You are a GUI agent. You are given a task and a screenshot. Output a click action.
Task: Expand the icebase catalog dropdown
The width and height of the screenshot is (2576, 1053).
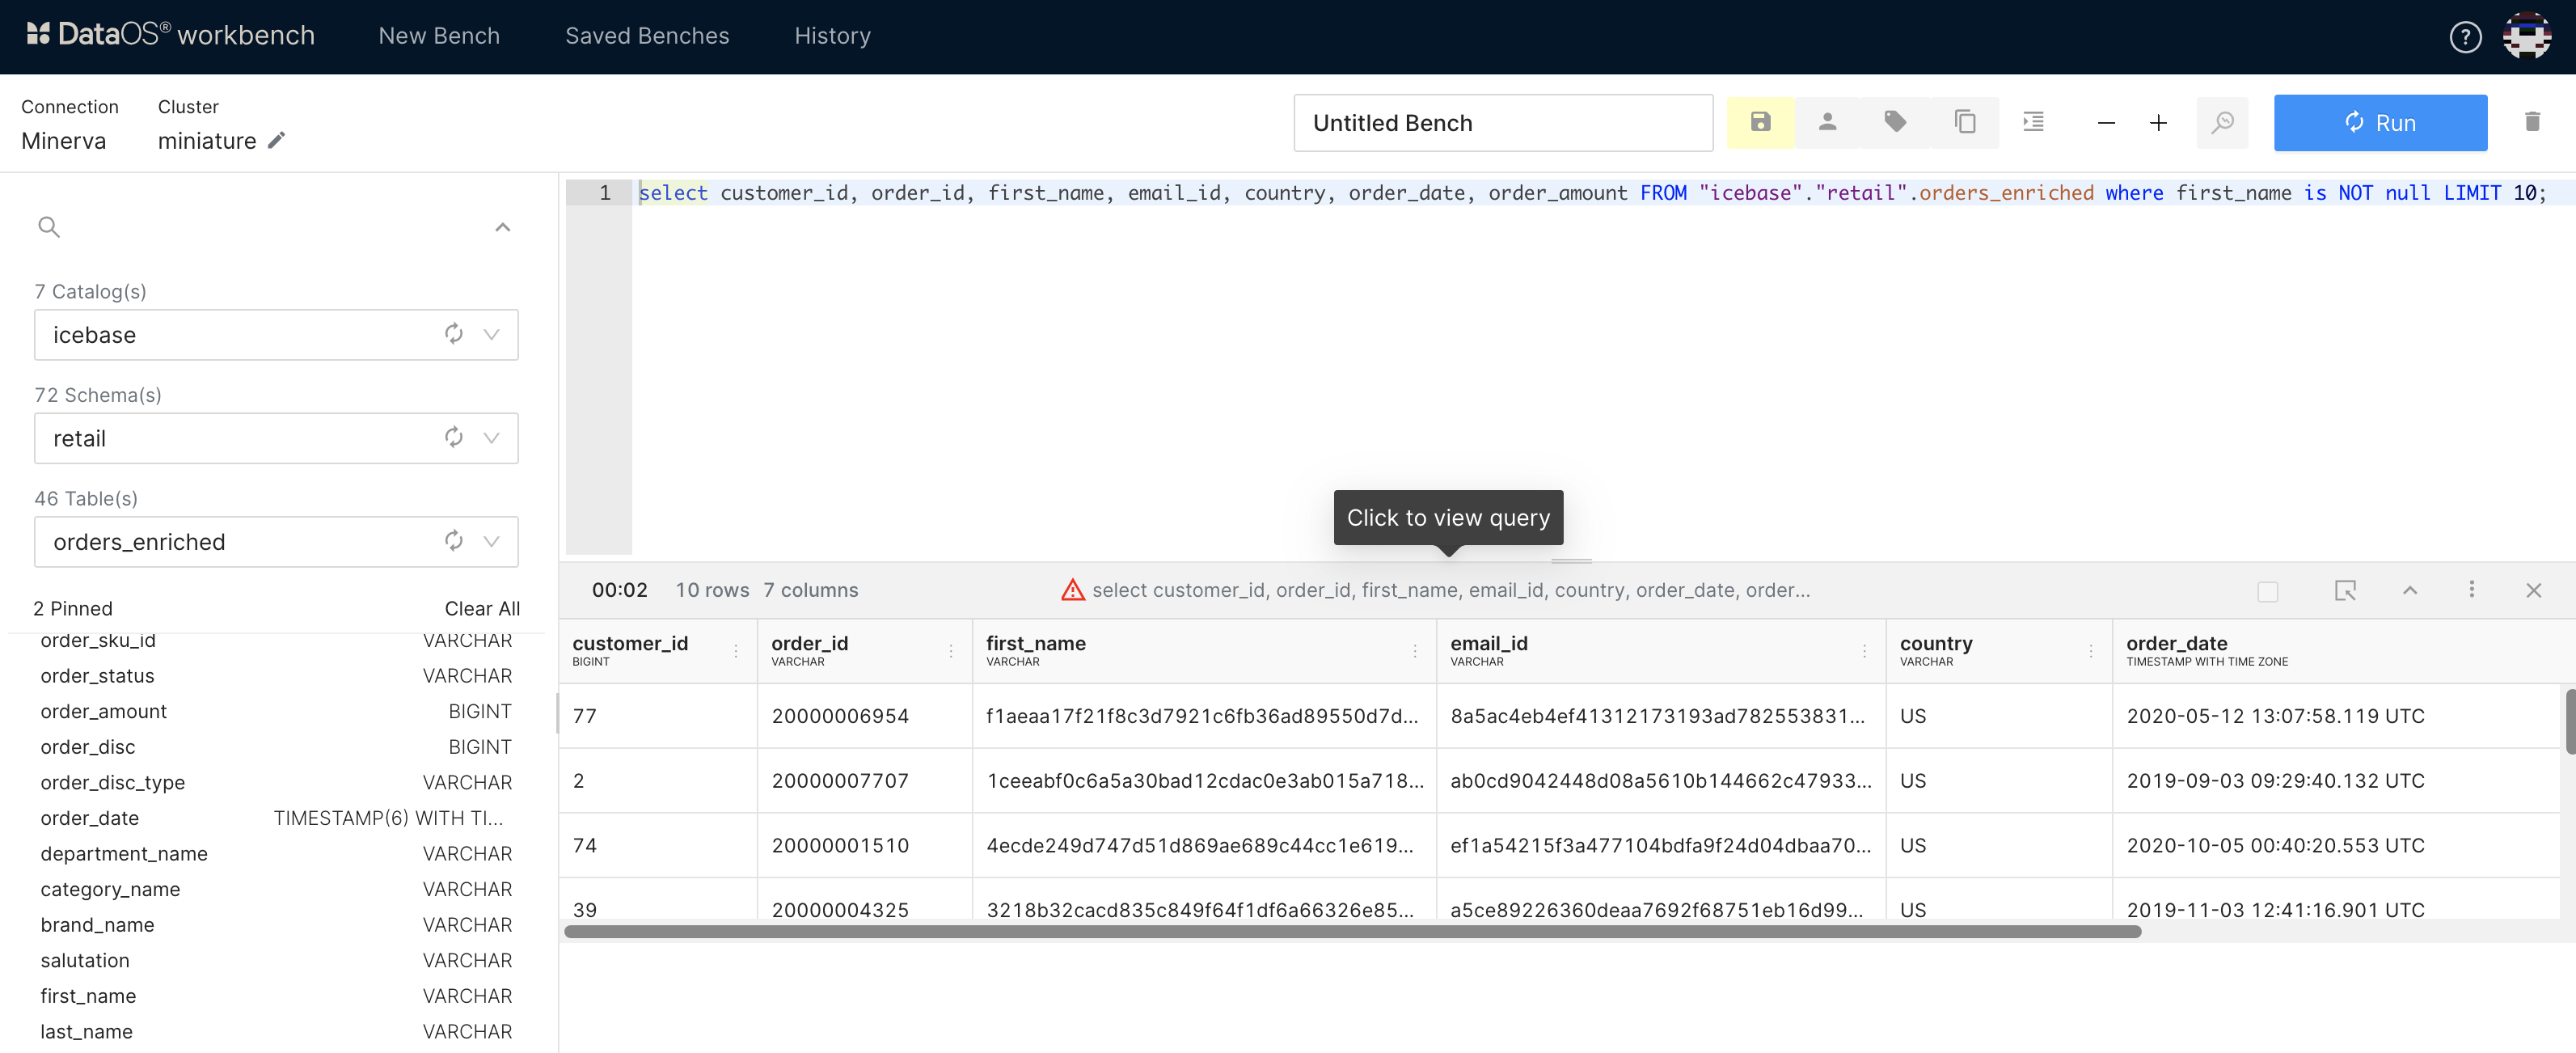click(491, 334)
